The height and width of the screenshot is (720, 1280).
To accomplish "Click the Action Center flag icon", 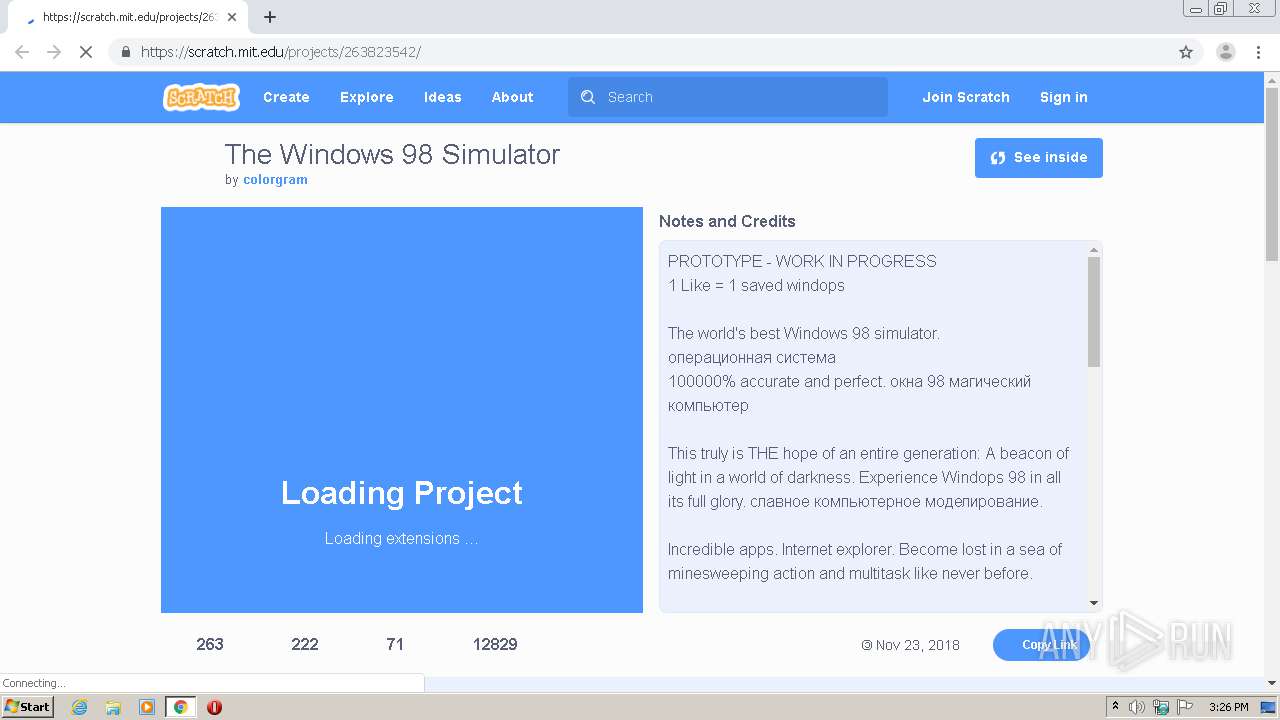I will pyautogui.click(x=1185, y=707).
